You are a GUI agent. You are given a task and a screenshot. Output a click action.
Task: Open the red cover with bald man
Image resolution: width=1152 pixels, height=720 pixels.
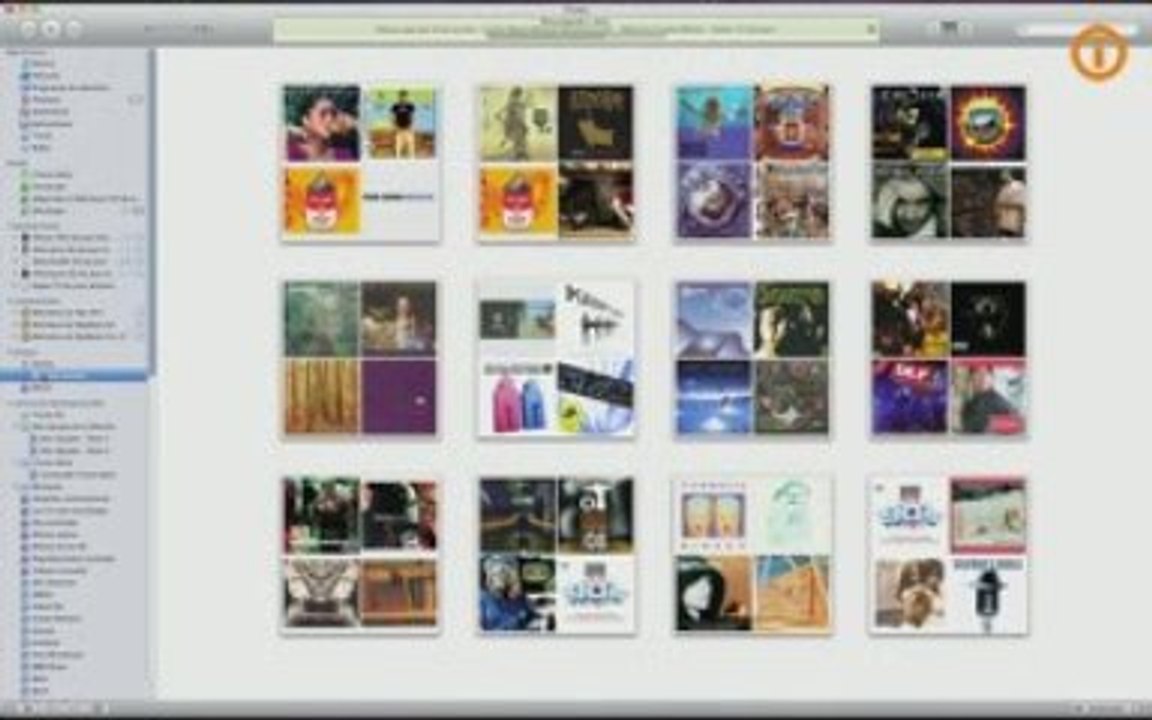pyautogui.click(x=988, y=396)
